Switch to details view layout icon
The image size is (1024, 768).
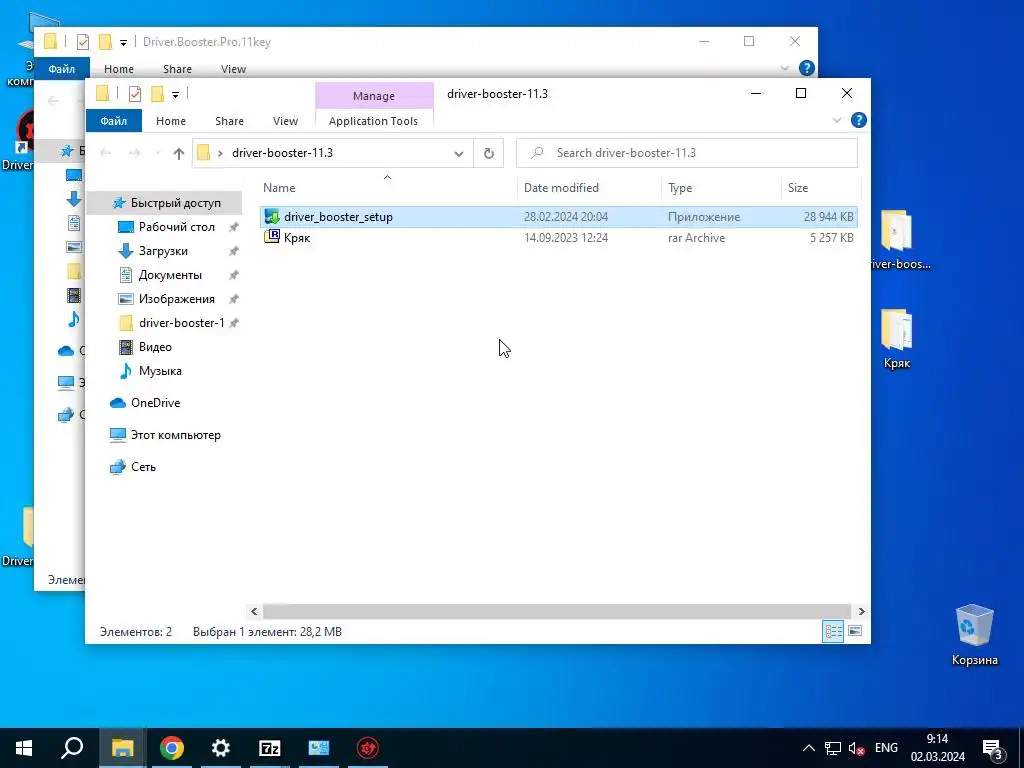tap(833, 632)
